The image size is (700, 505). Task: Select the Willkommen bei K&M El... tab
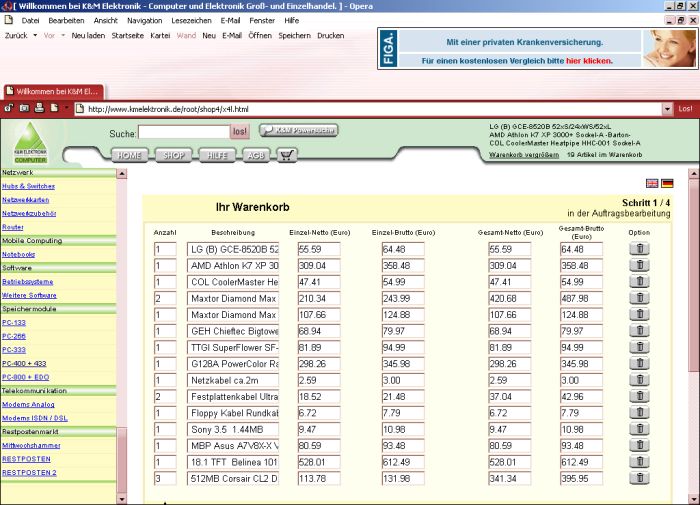click(54, 91)
